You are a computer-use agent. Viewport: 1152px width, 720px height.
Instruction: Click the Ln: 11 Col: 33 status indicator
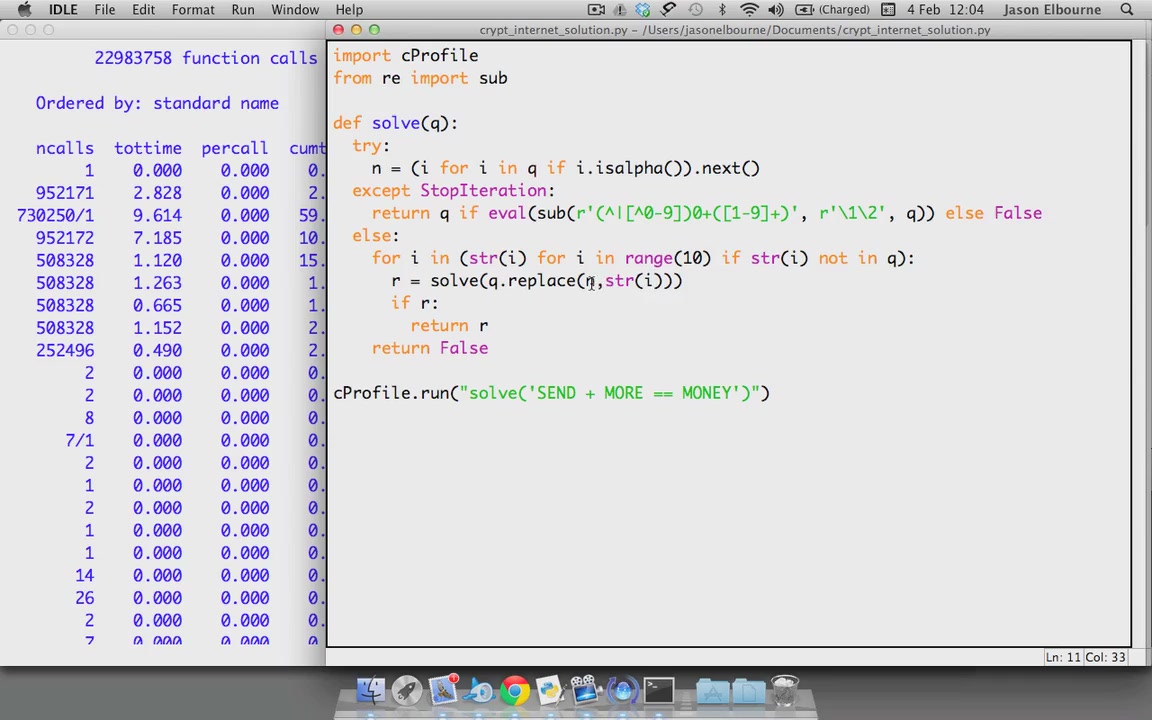click(1086, 657)
